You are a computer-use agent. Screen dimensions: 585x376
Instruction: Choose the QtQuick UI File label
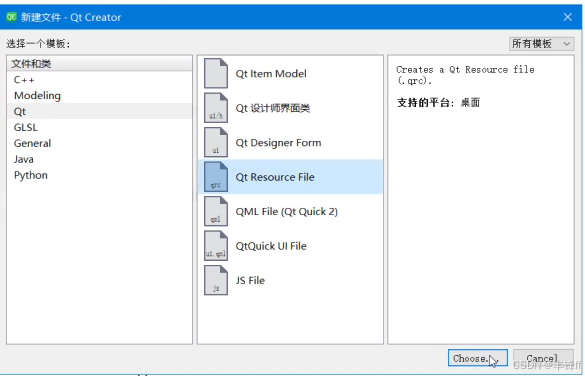271,246
